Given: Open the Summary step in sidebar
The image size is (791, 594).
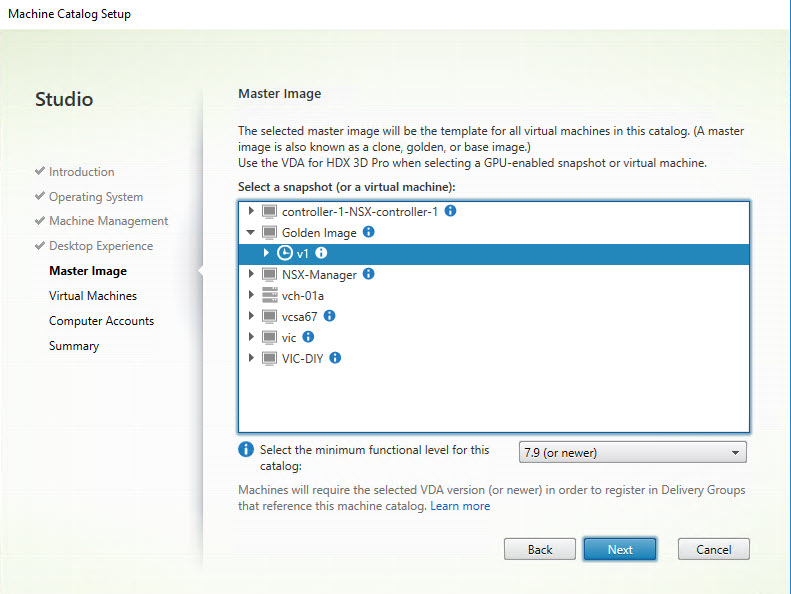Looking at the screenshot, I should [x=74, y=346].
